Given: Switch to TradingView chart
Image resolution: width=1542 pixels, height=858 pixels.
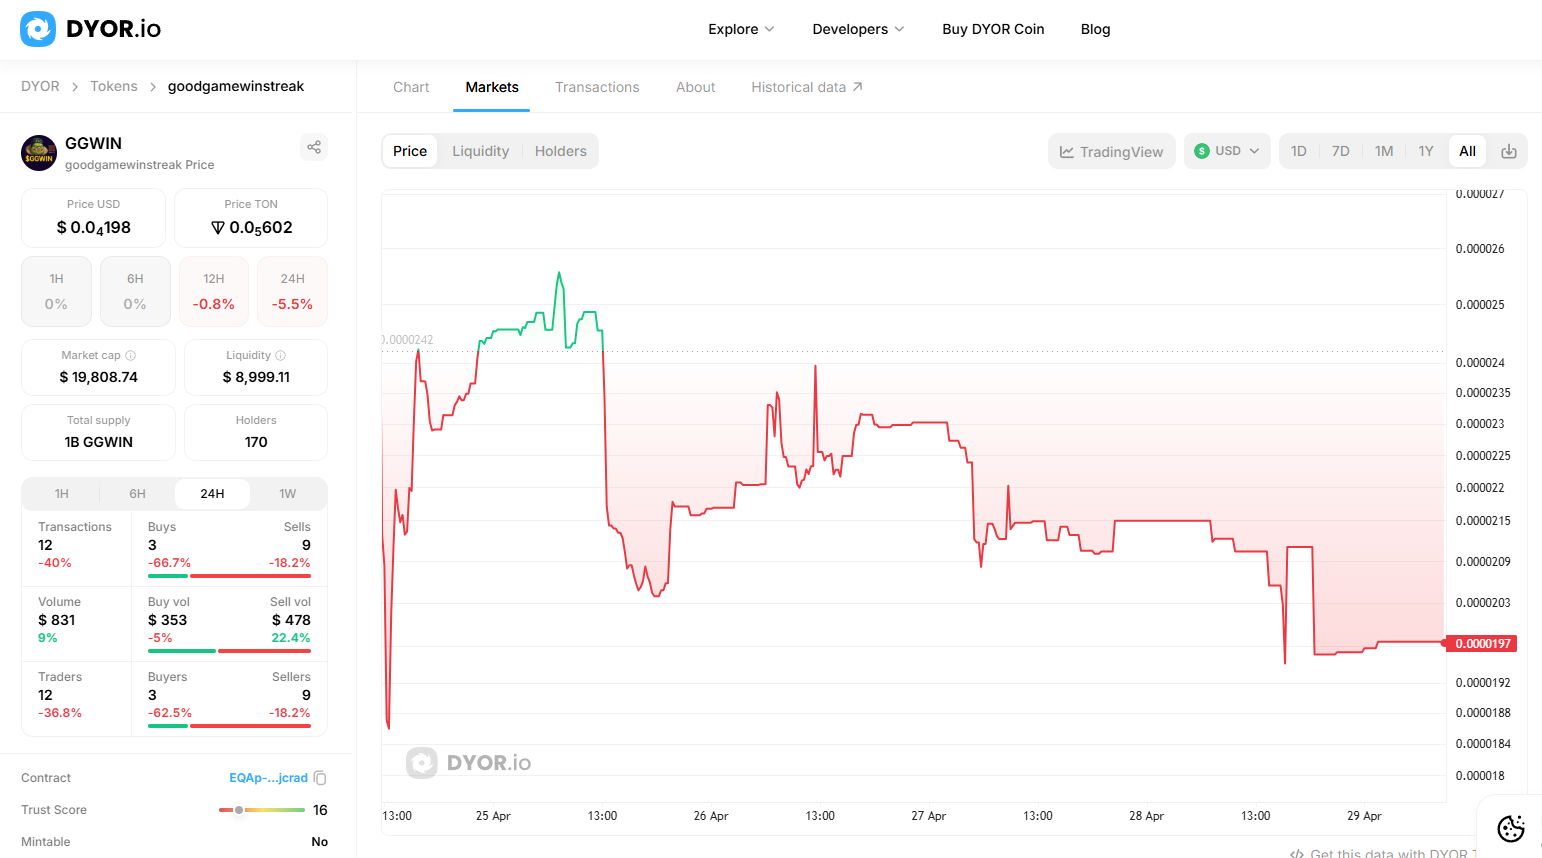Looking at the screenshot, I should coord(1112,151).
